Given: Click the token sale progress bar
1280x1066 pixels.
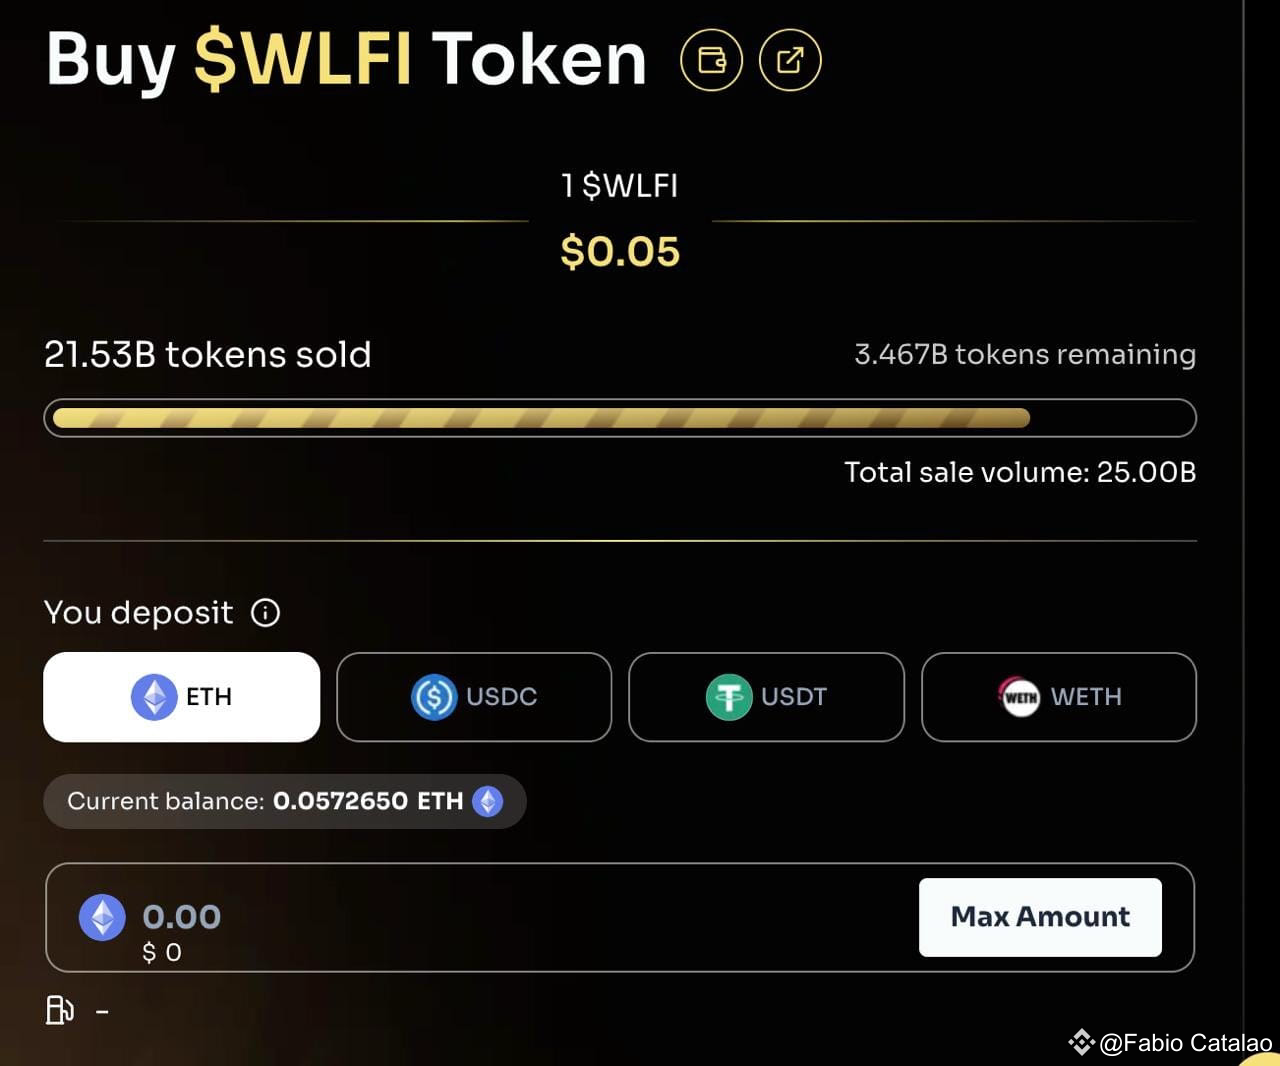Looking at the screenshot, I should click(x=620, y=418).
